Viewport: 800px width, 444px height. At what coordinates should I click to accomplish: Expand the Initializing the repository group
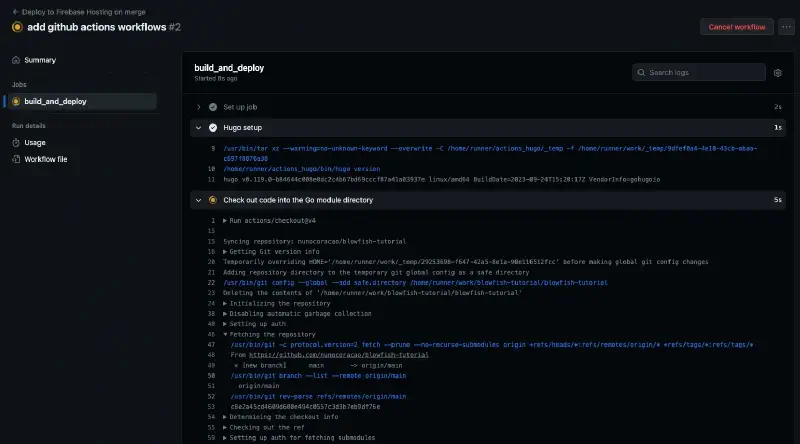click(226, 303)
